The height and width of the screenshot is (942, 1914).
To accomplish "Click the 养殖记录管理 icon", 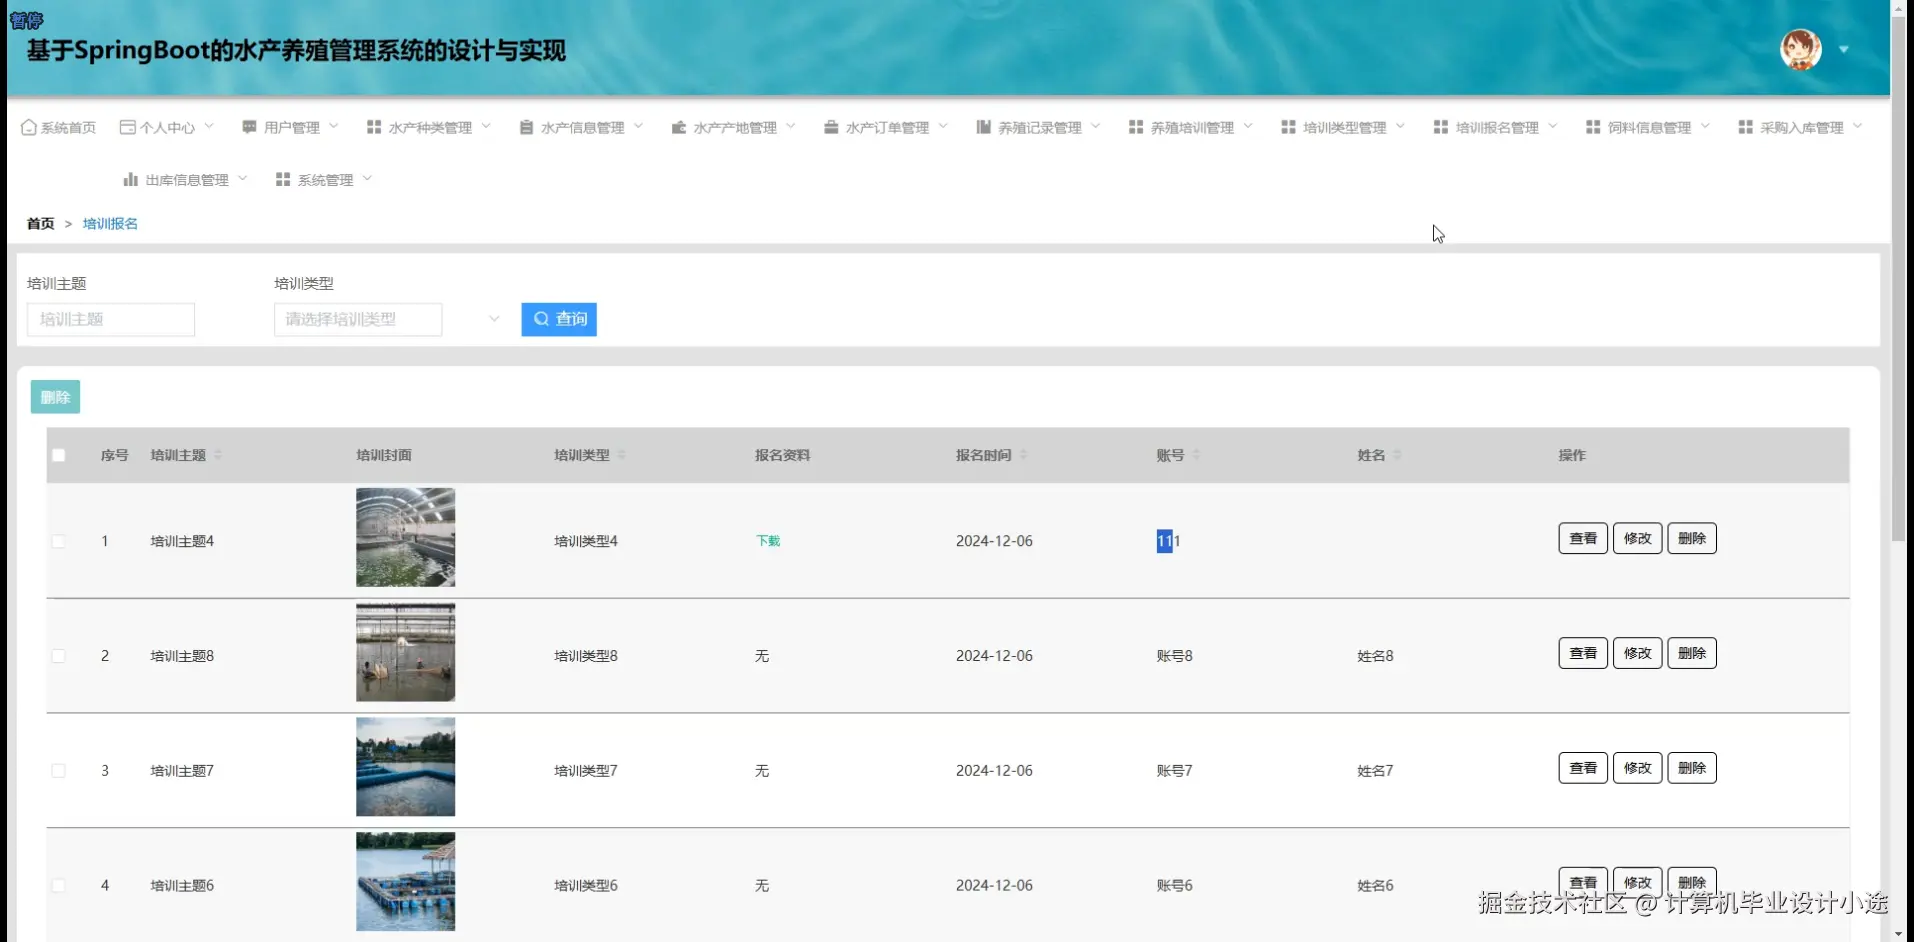I will 984,127.
